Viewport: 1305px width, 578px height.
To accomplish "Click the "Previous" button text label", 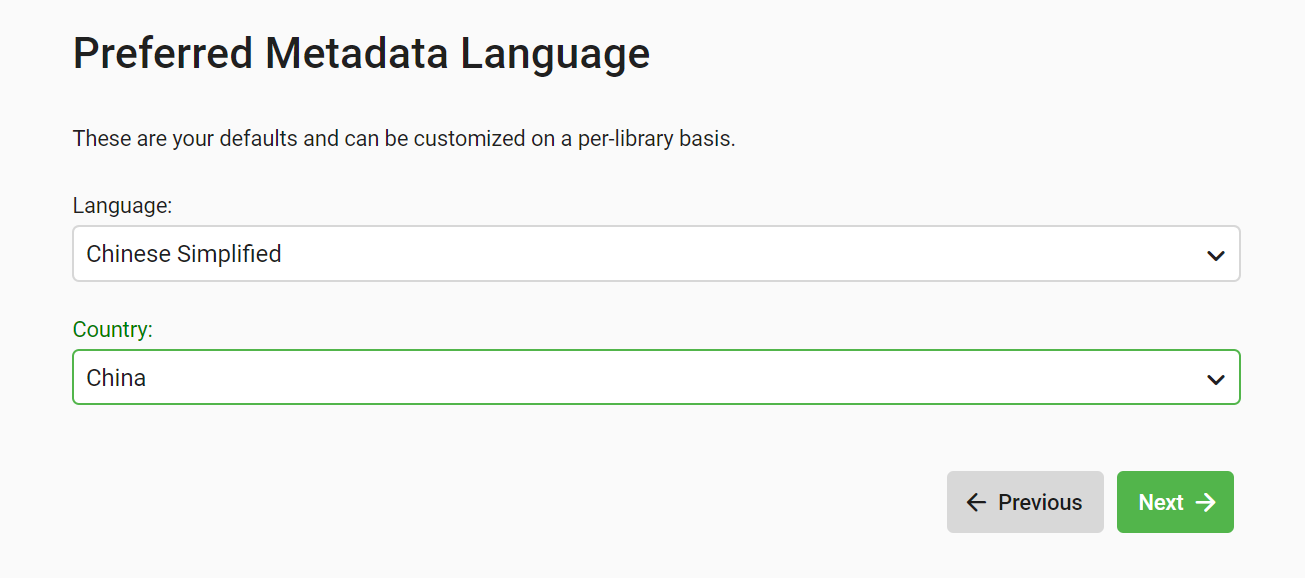I will point(1040,502).
